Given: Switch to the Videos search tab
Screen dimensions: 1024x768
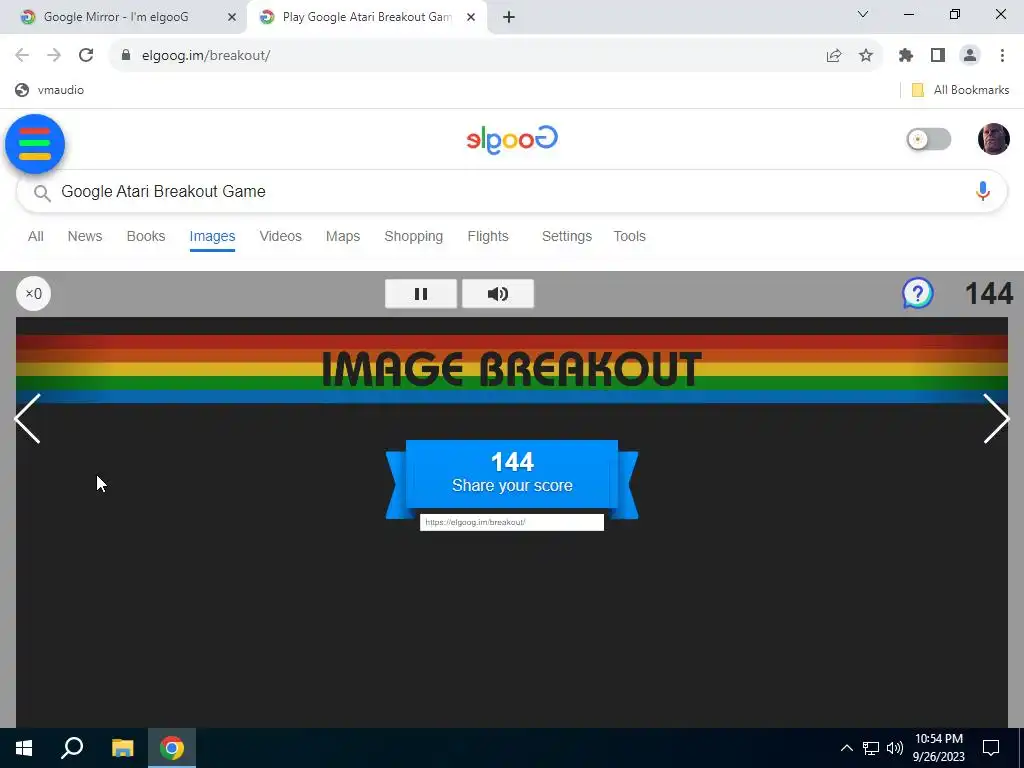Looking at the screenshot, I should click(x=280, y=236).
